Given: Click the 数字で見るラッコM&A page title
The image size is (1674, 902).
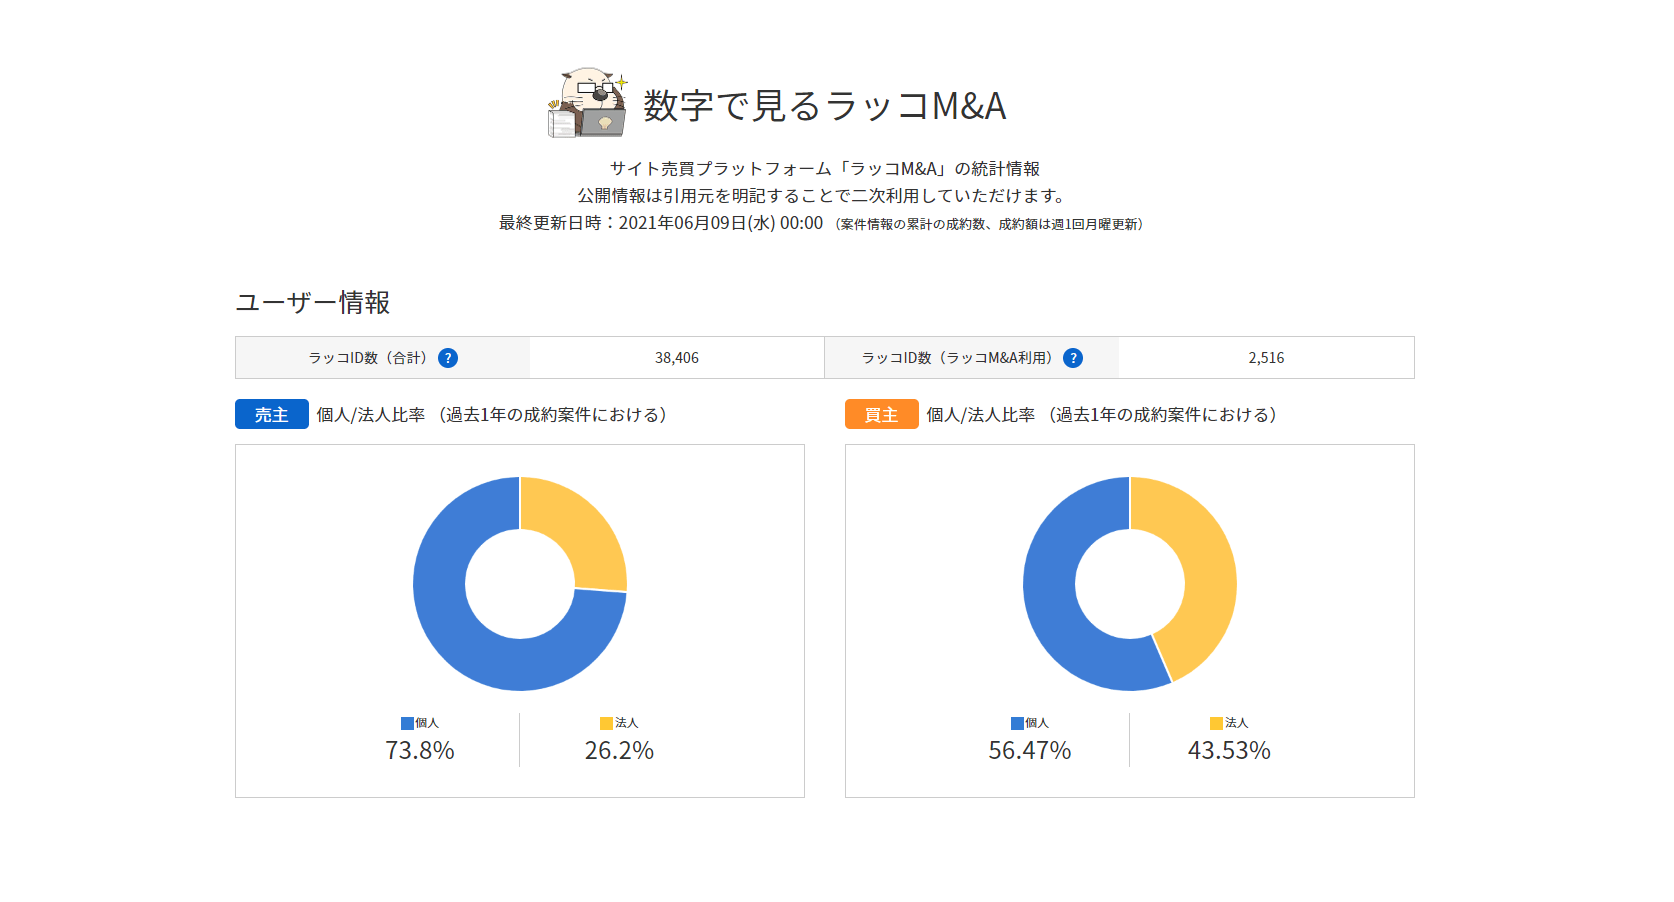Looking at the screenshot, I should (x=824, y=106).
